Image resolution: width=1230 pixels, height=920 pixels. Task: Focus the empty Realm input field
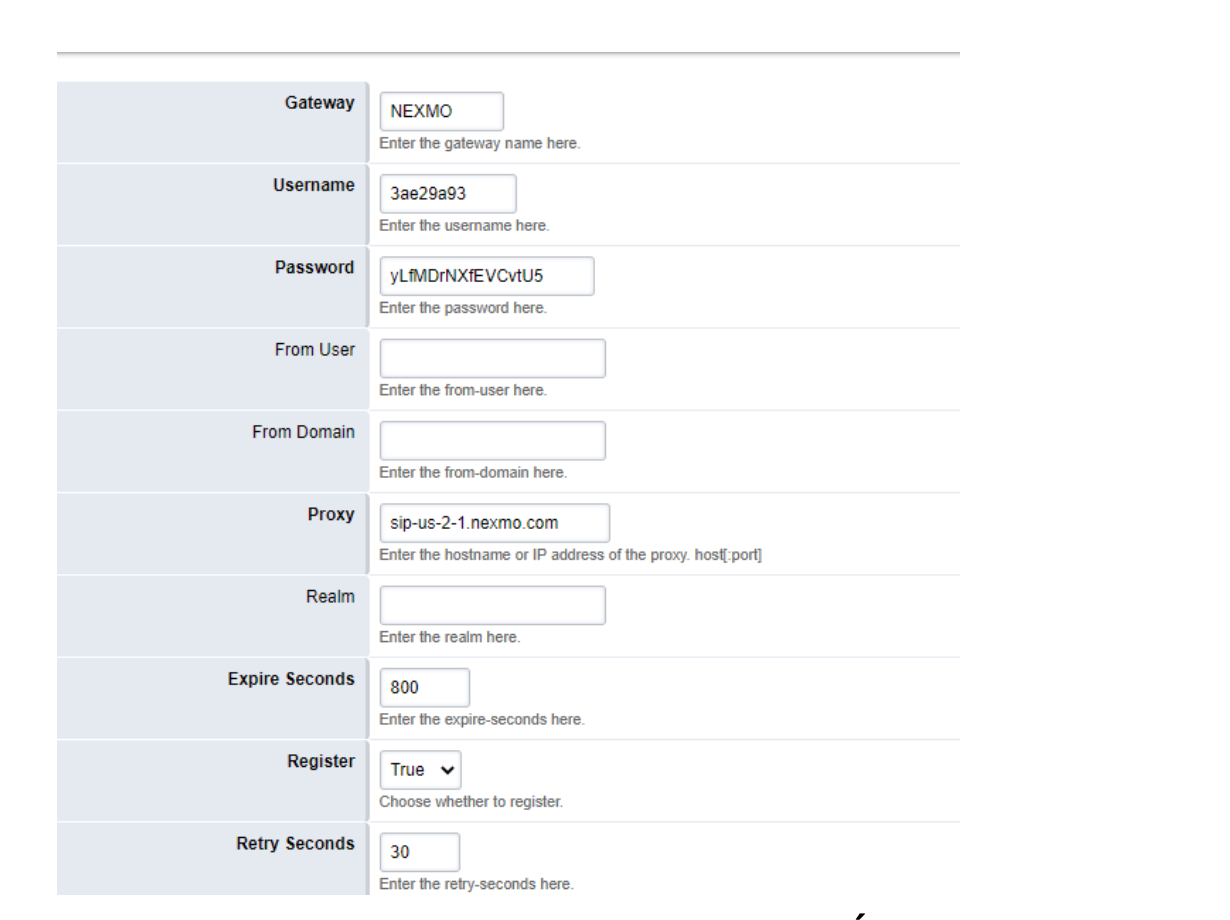(492, 605)
